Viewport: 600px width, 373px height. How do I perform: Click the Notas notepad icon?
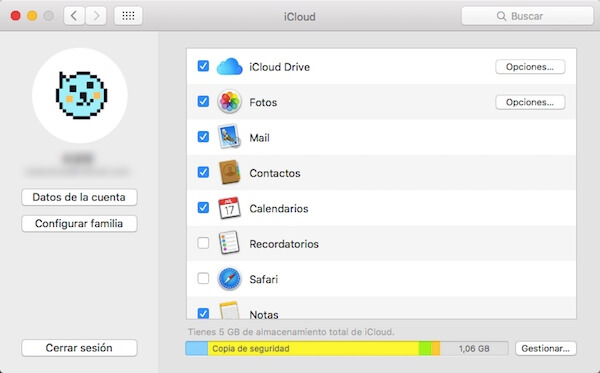coord(229,311)
